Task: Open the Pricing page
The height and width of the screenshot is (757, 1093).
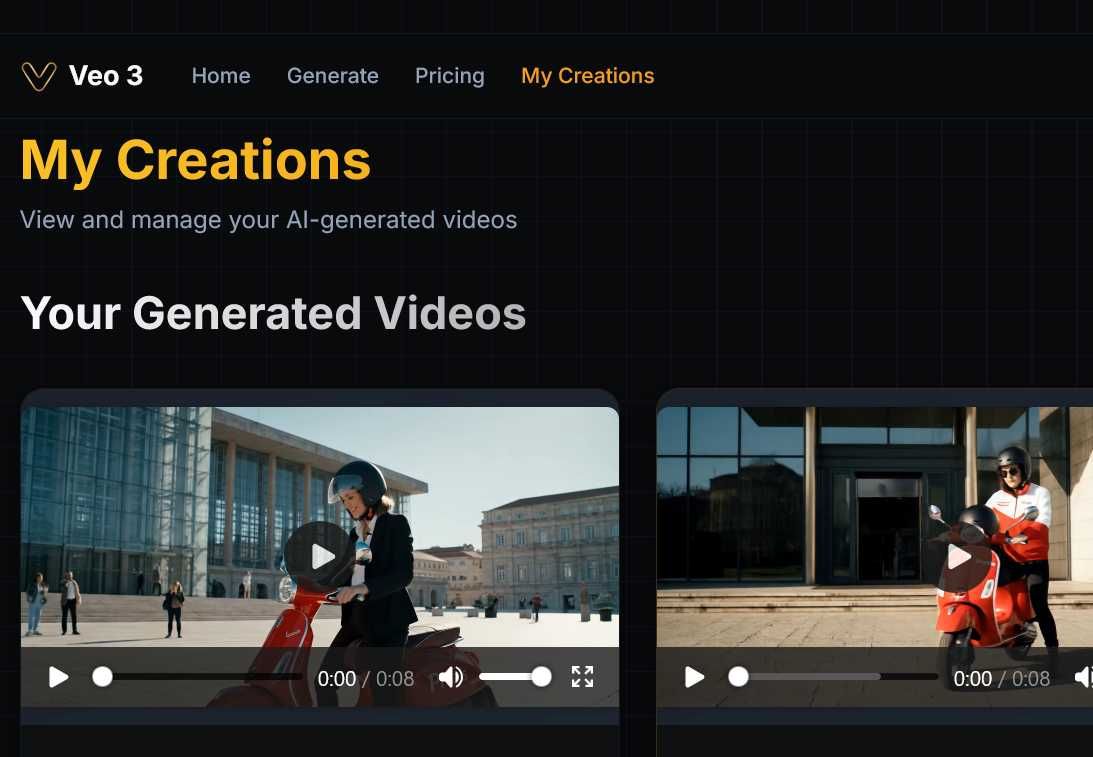Action: pyautogui.click(x=450, y=75)
